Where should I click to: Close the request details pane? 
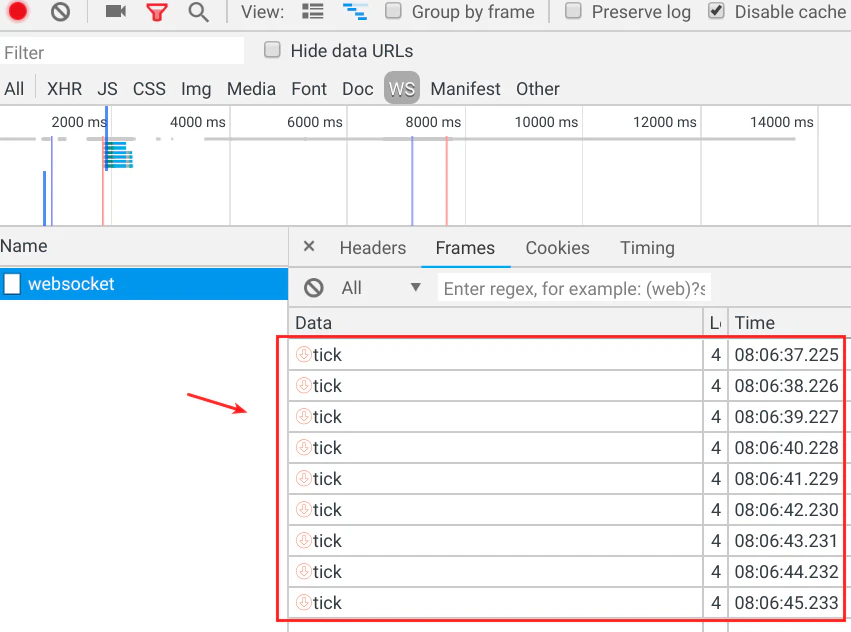[309, 247]
